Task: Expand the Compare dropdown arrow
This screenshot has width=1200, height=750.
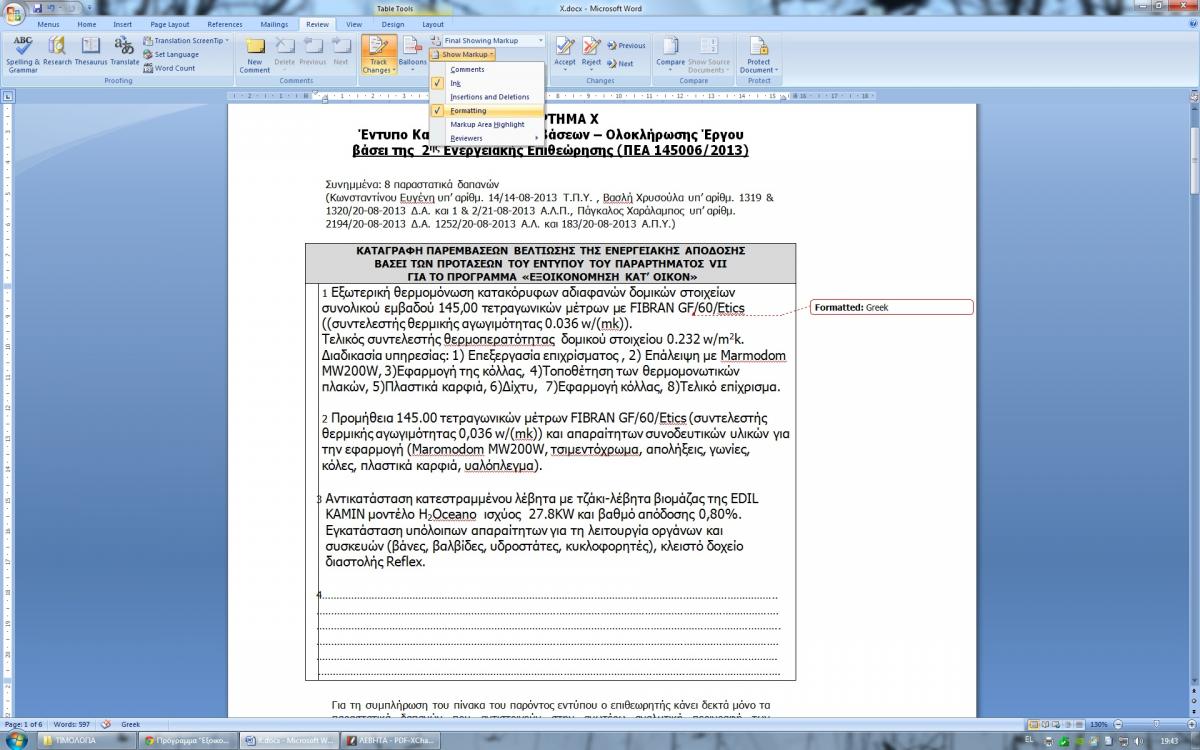Action: coord(671,70)
